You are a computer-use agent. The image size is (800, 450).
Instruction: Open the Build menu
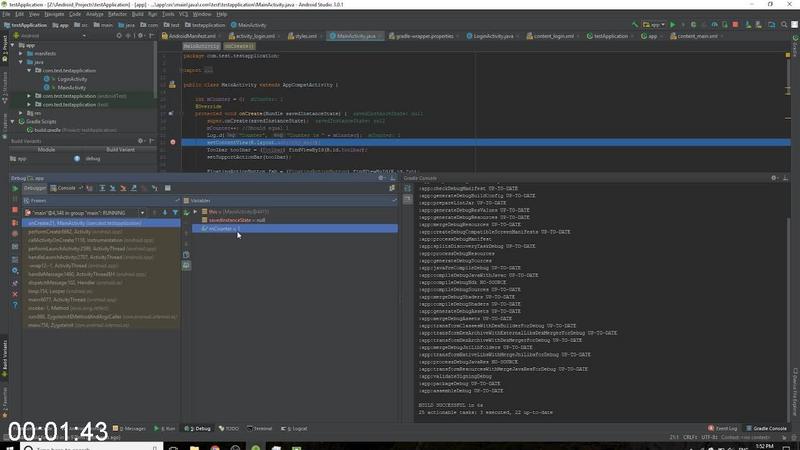[x=138, y=14]
